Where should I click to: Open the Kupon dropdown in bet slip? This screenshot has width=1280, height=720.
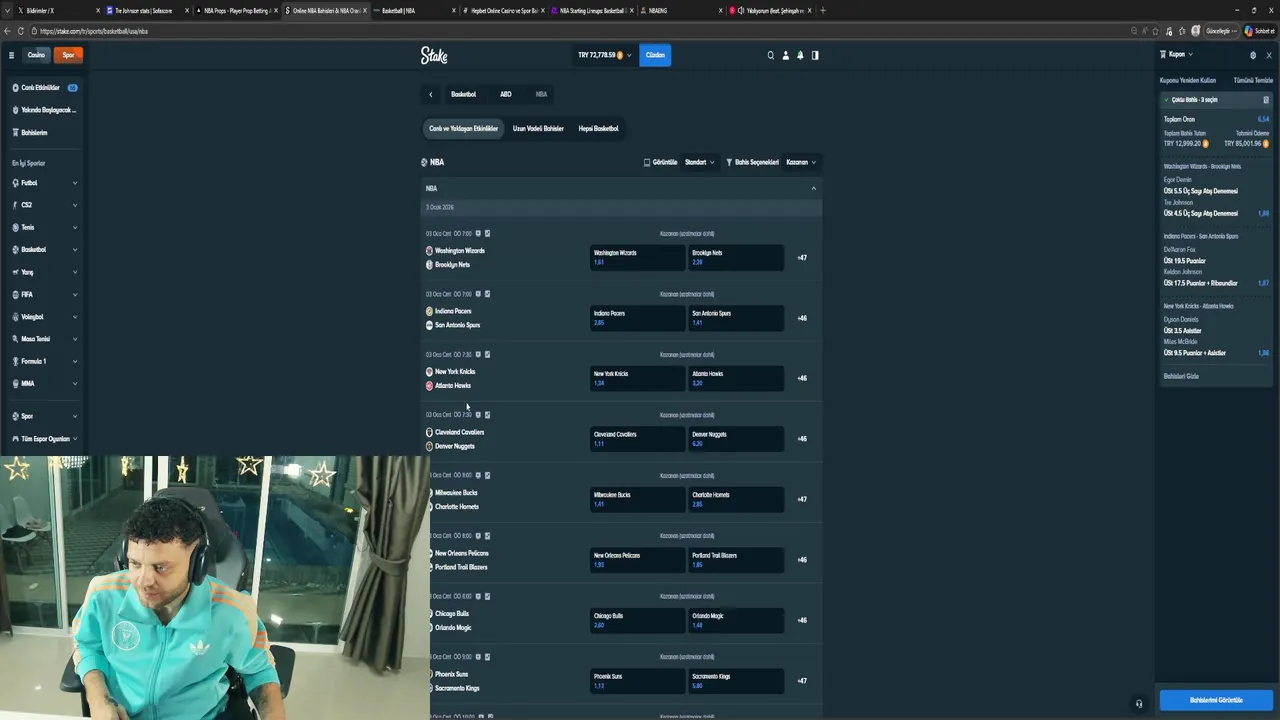[x=1176, y=54]
